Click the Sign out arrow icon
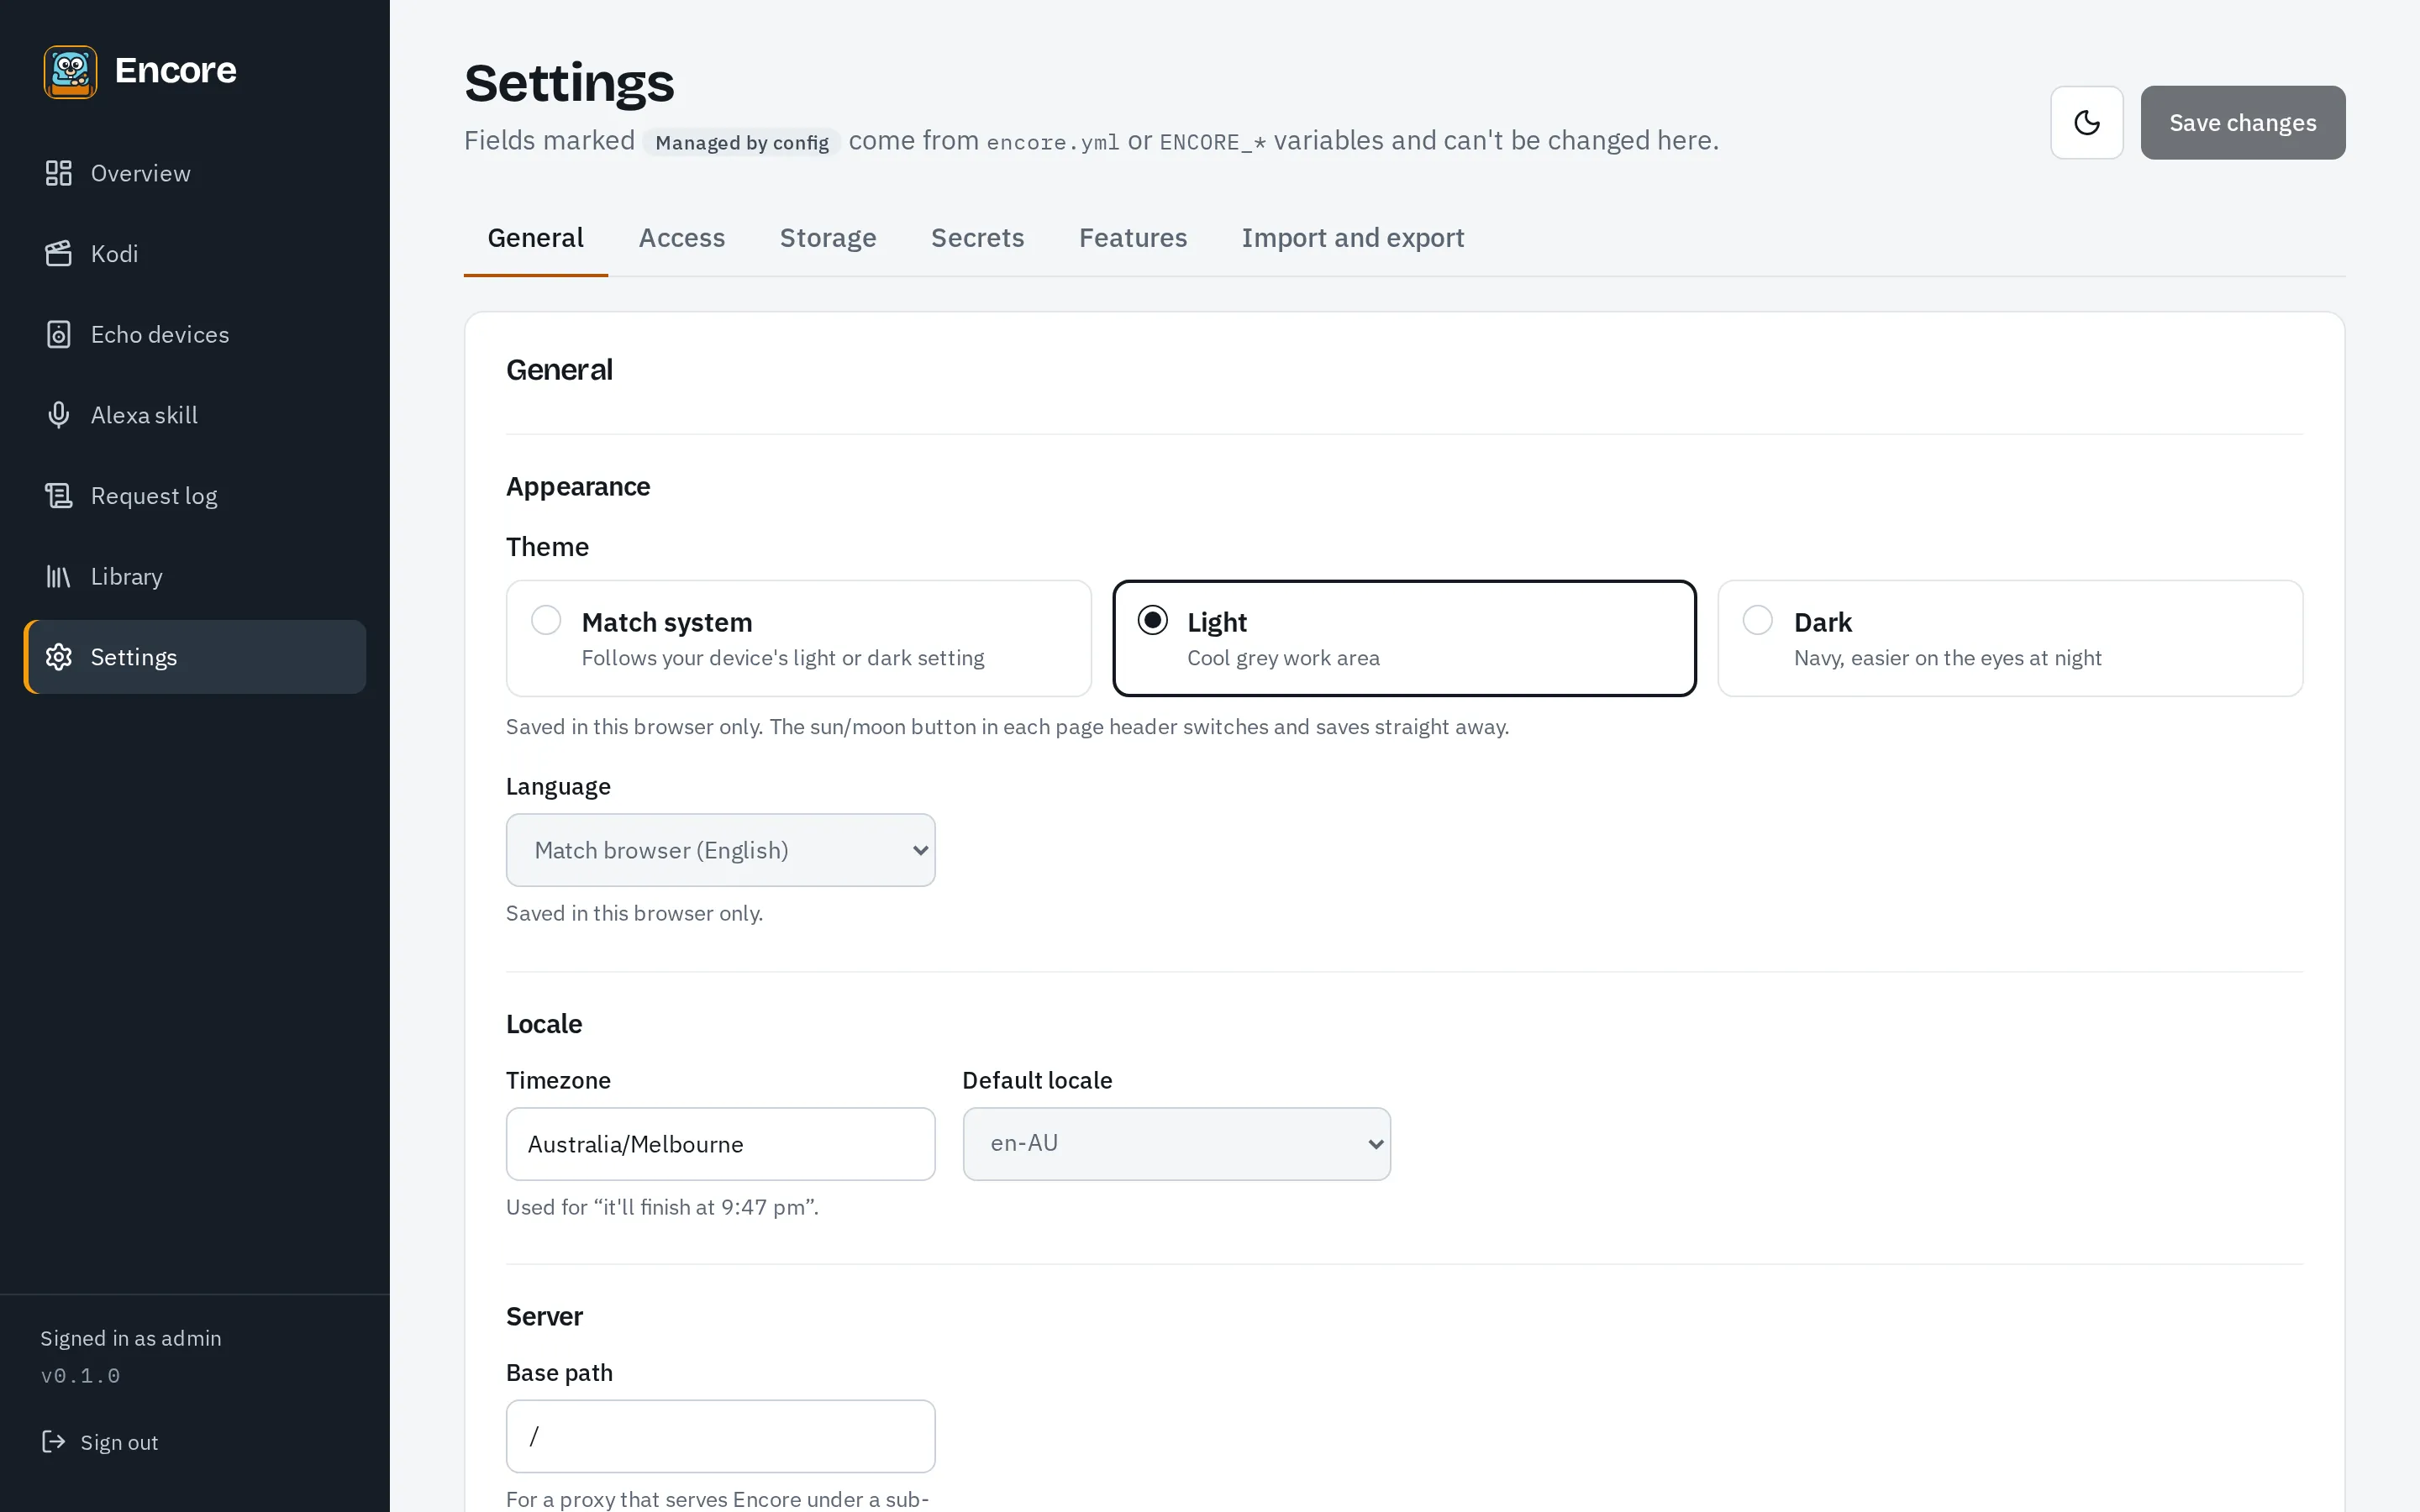2420x1512 pixels. click(53, 1441)
